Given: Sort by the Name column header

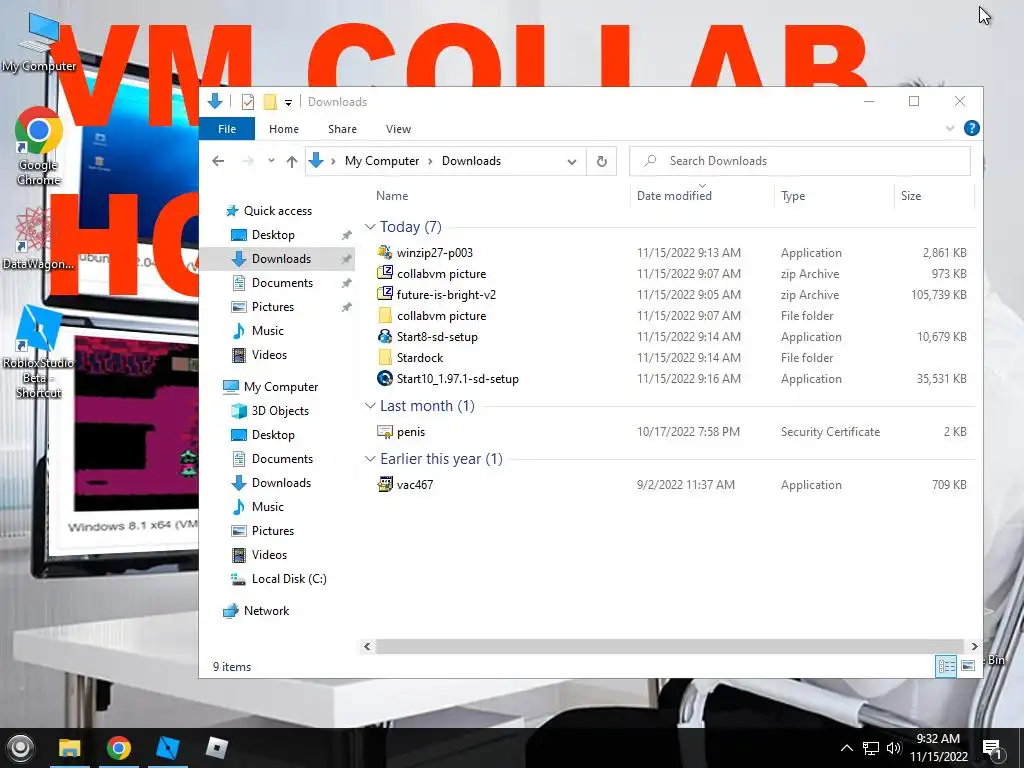Looking at the screenshot, I should pyautogui.click(x=392, y=196).
